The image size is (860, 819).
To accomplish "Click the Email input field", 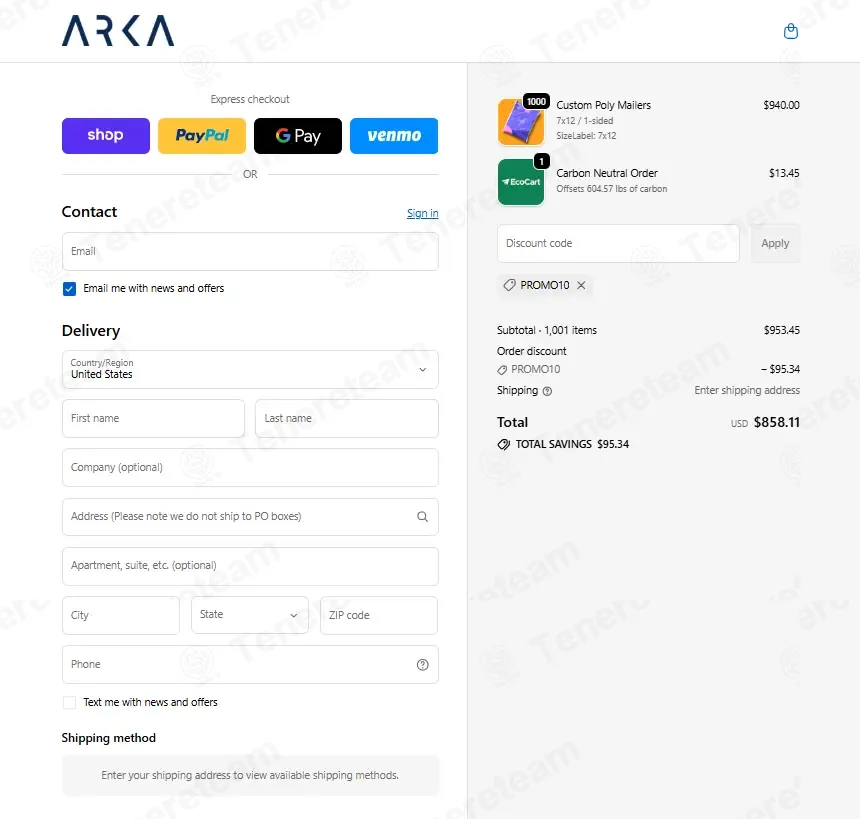I will tap(250, 251).
